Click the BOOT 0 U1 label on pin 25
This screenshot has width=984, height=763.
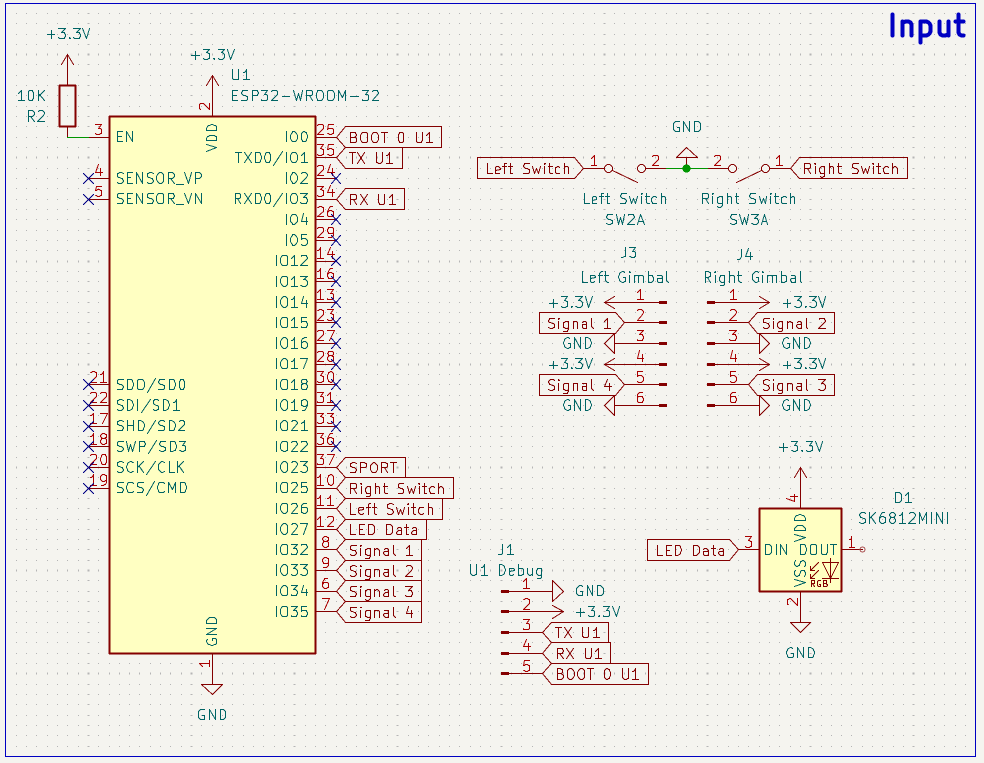391,137
